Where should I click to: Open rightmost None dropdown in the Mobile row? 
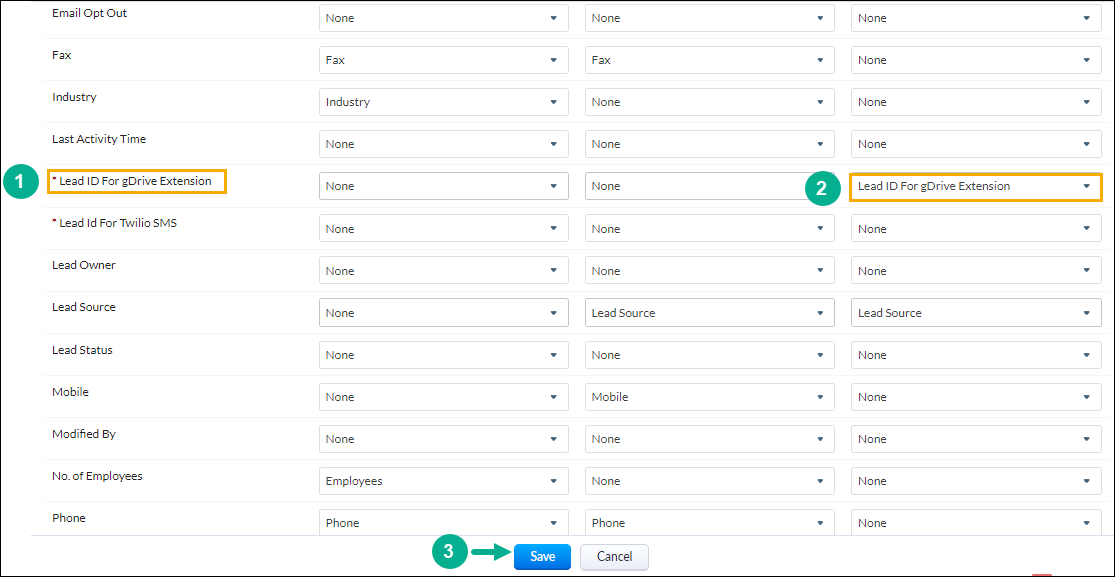pos(976,397)
